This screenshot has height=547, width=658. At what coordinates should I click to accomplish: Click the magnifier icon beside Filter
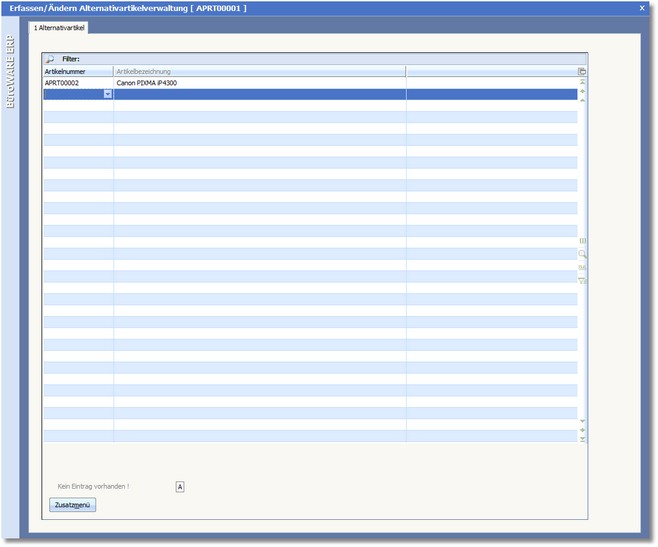(50, 59)
